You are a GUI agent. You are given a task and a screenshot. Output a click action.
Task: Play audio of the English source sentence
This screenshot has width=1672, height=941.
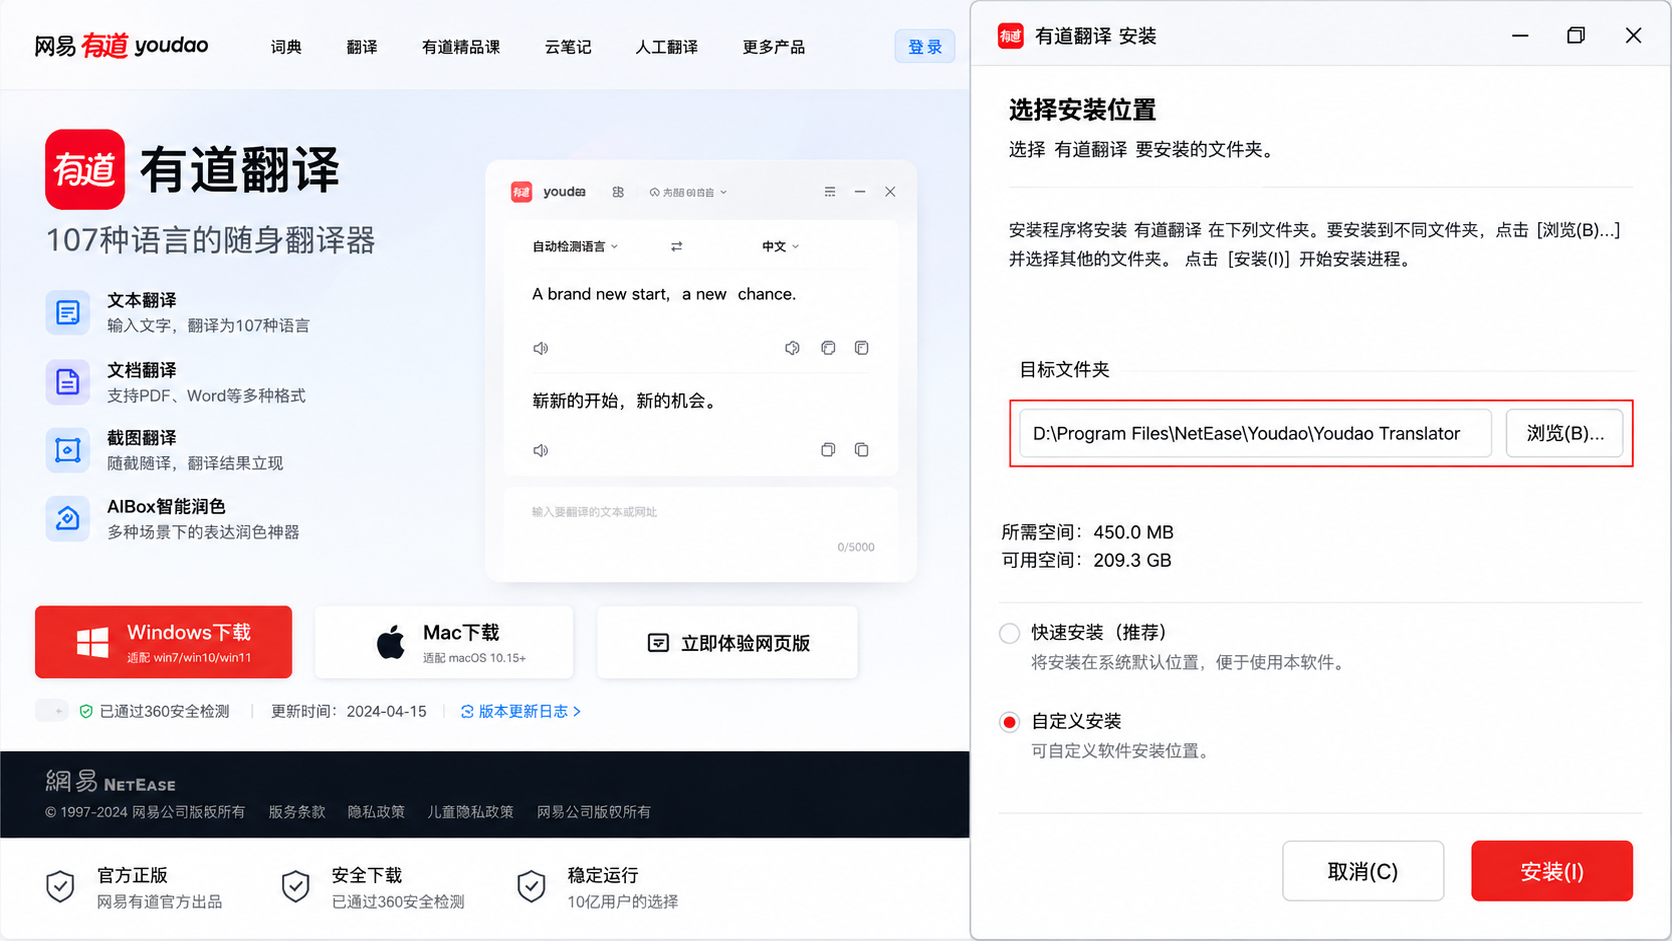click(541, 348)
